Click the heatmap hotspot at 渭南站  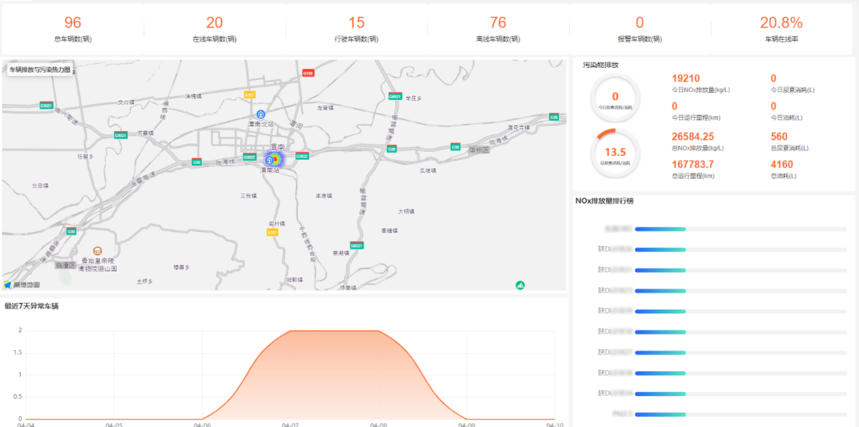[x=276, y=159]
